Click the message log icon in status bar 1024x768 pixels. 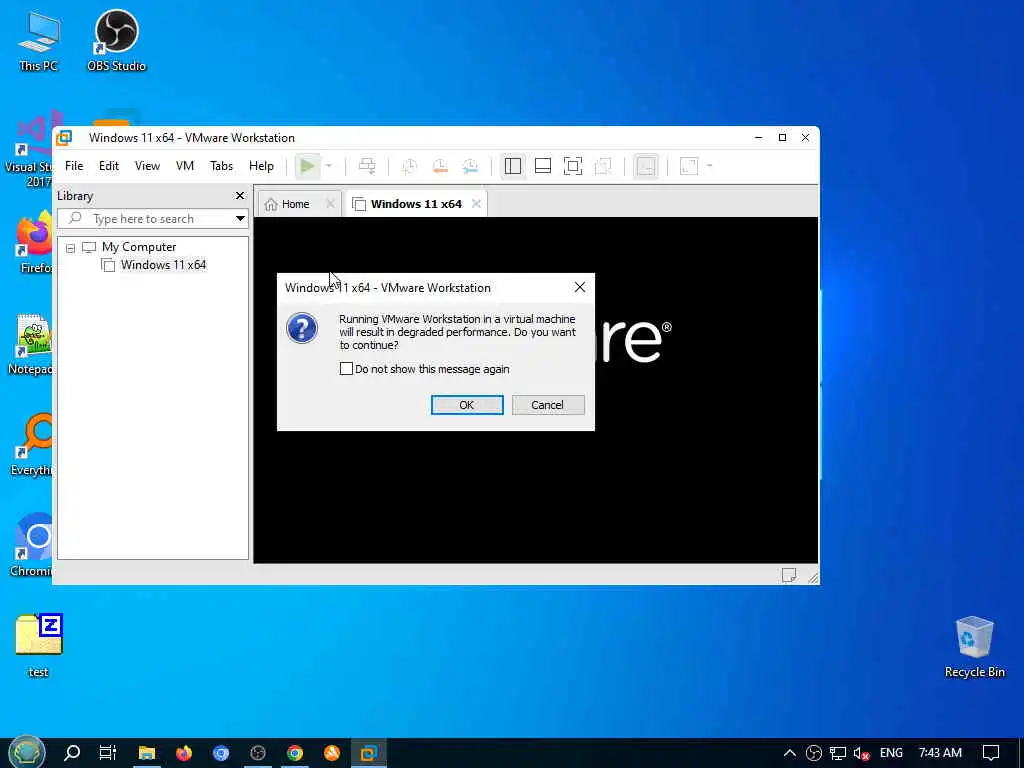pos(789,575)
